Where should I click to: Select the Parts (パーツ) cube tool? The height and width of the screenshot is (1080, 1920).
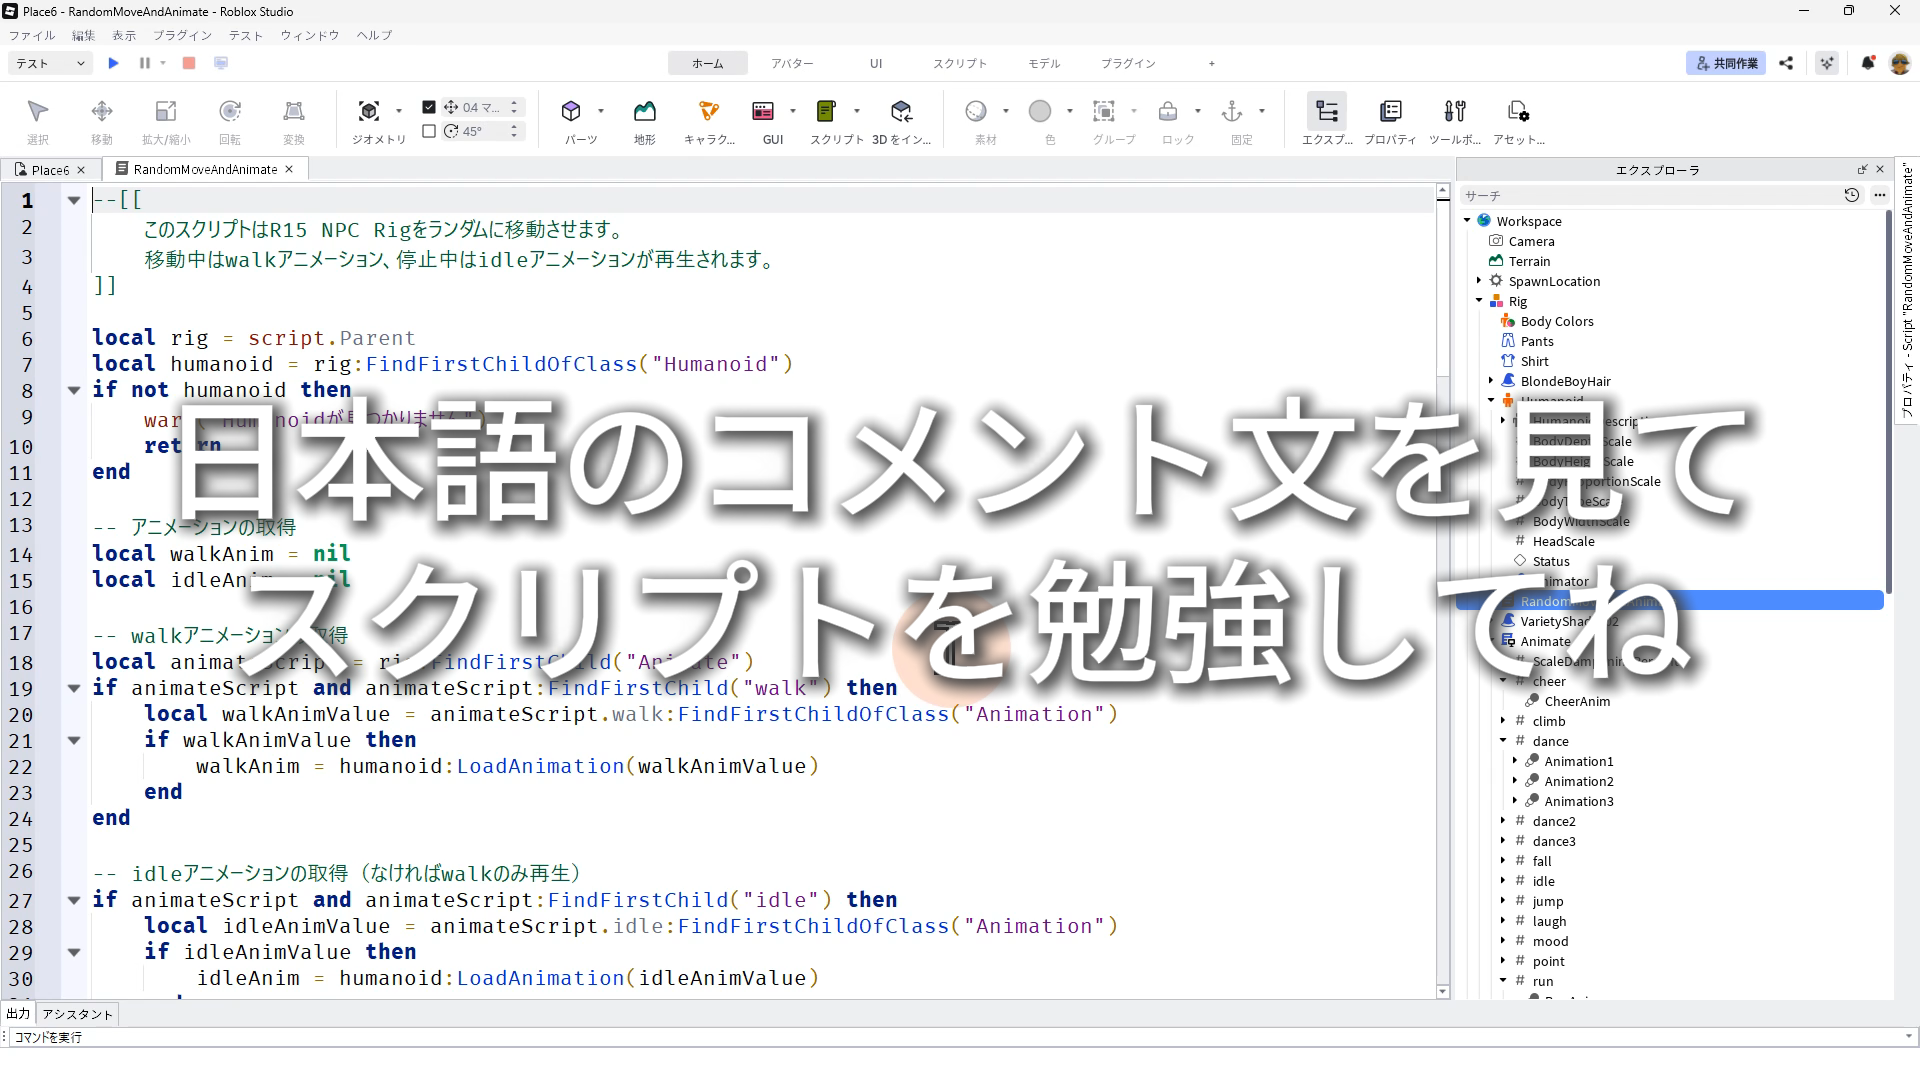tap(571, 111)
